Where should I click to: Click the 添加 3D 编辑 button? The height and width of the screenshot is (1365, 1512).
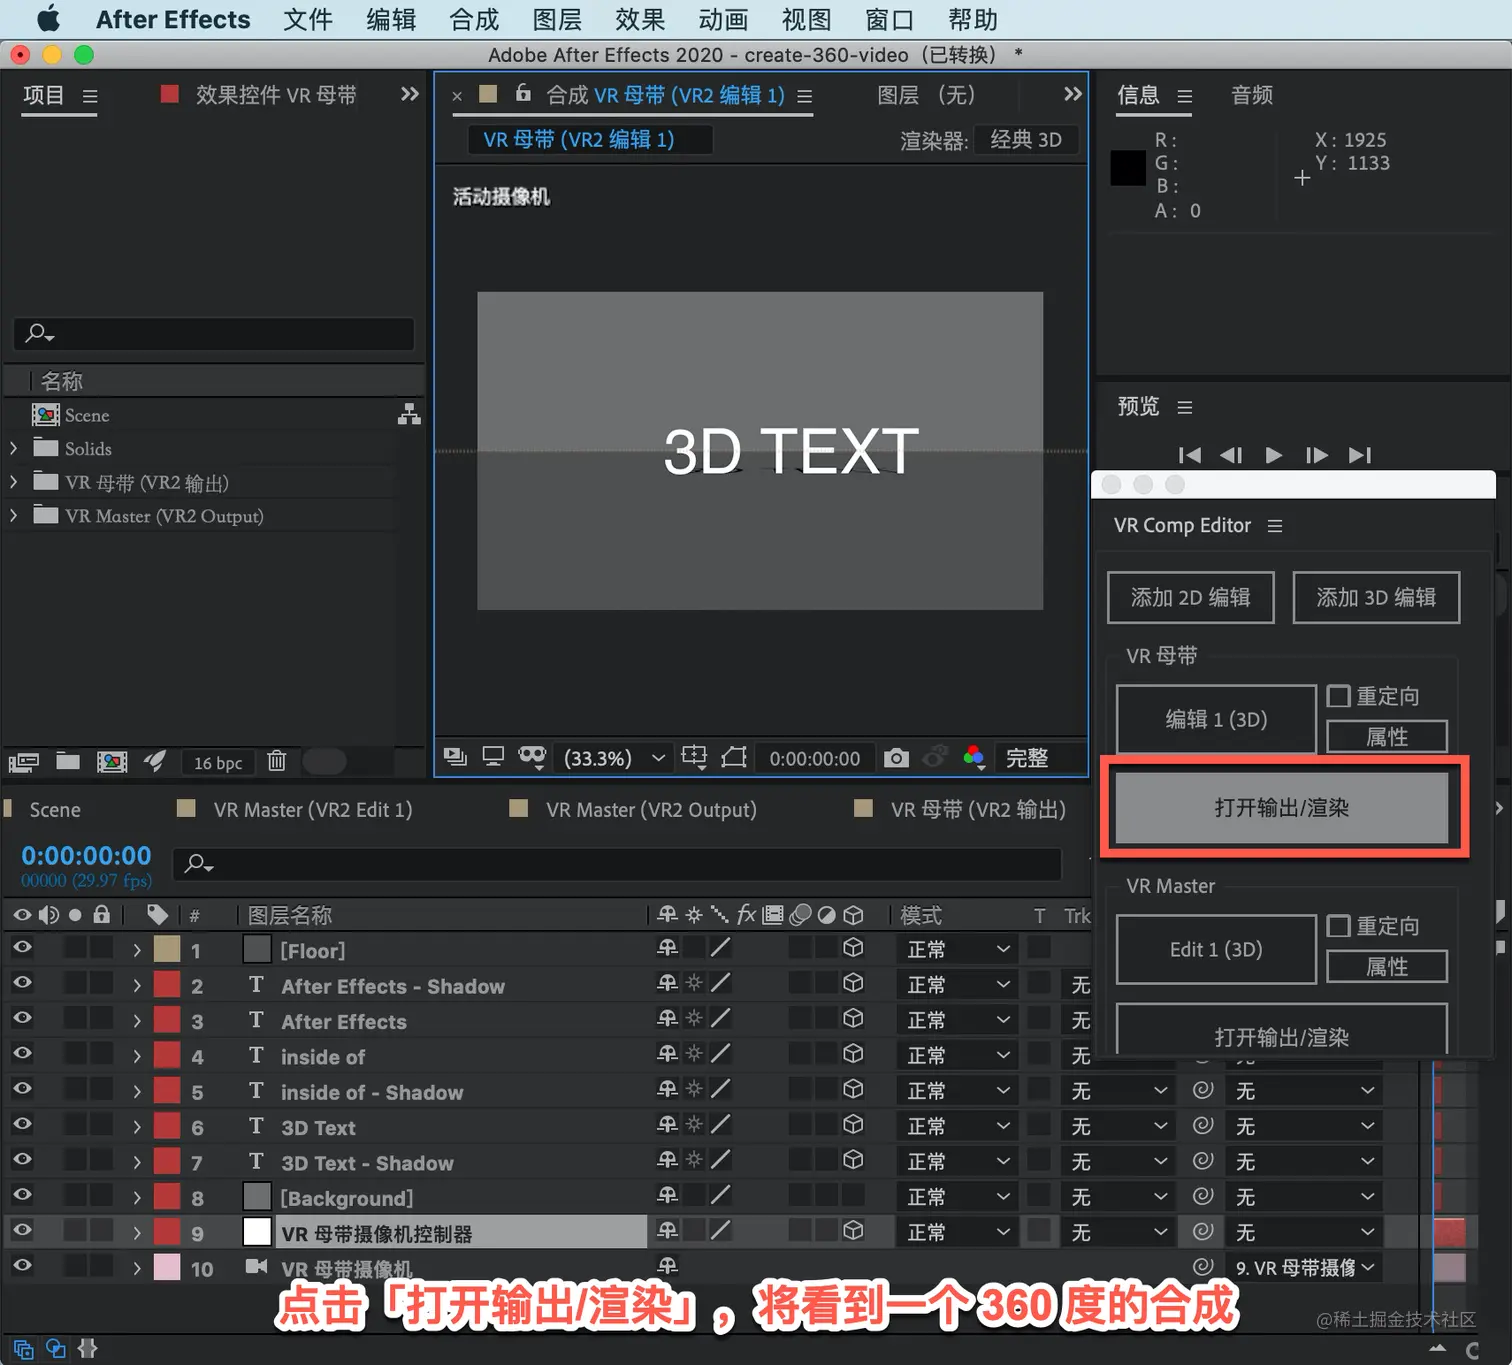(1376, 598)
